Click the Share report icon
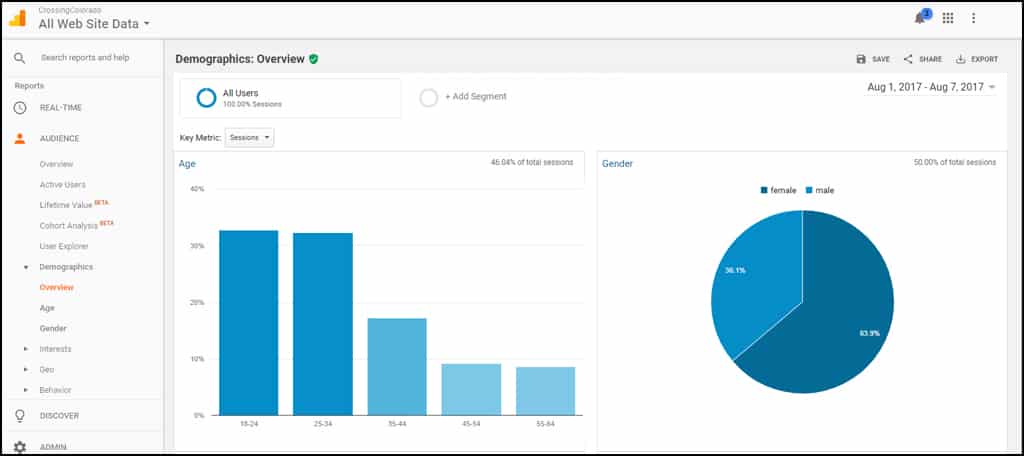Image resolution: width=1024 pixels, height=456 pixels. click(908, 59)
